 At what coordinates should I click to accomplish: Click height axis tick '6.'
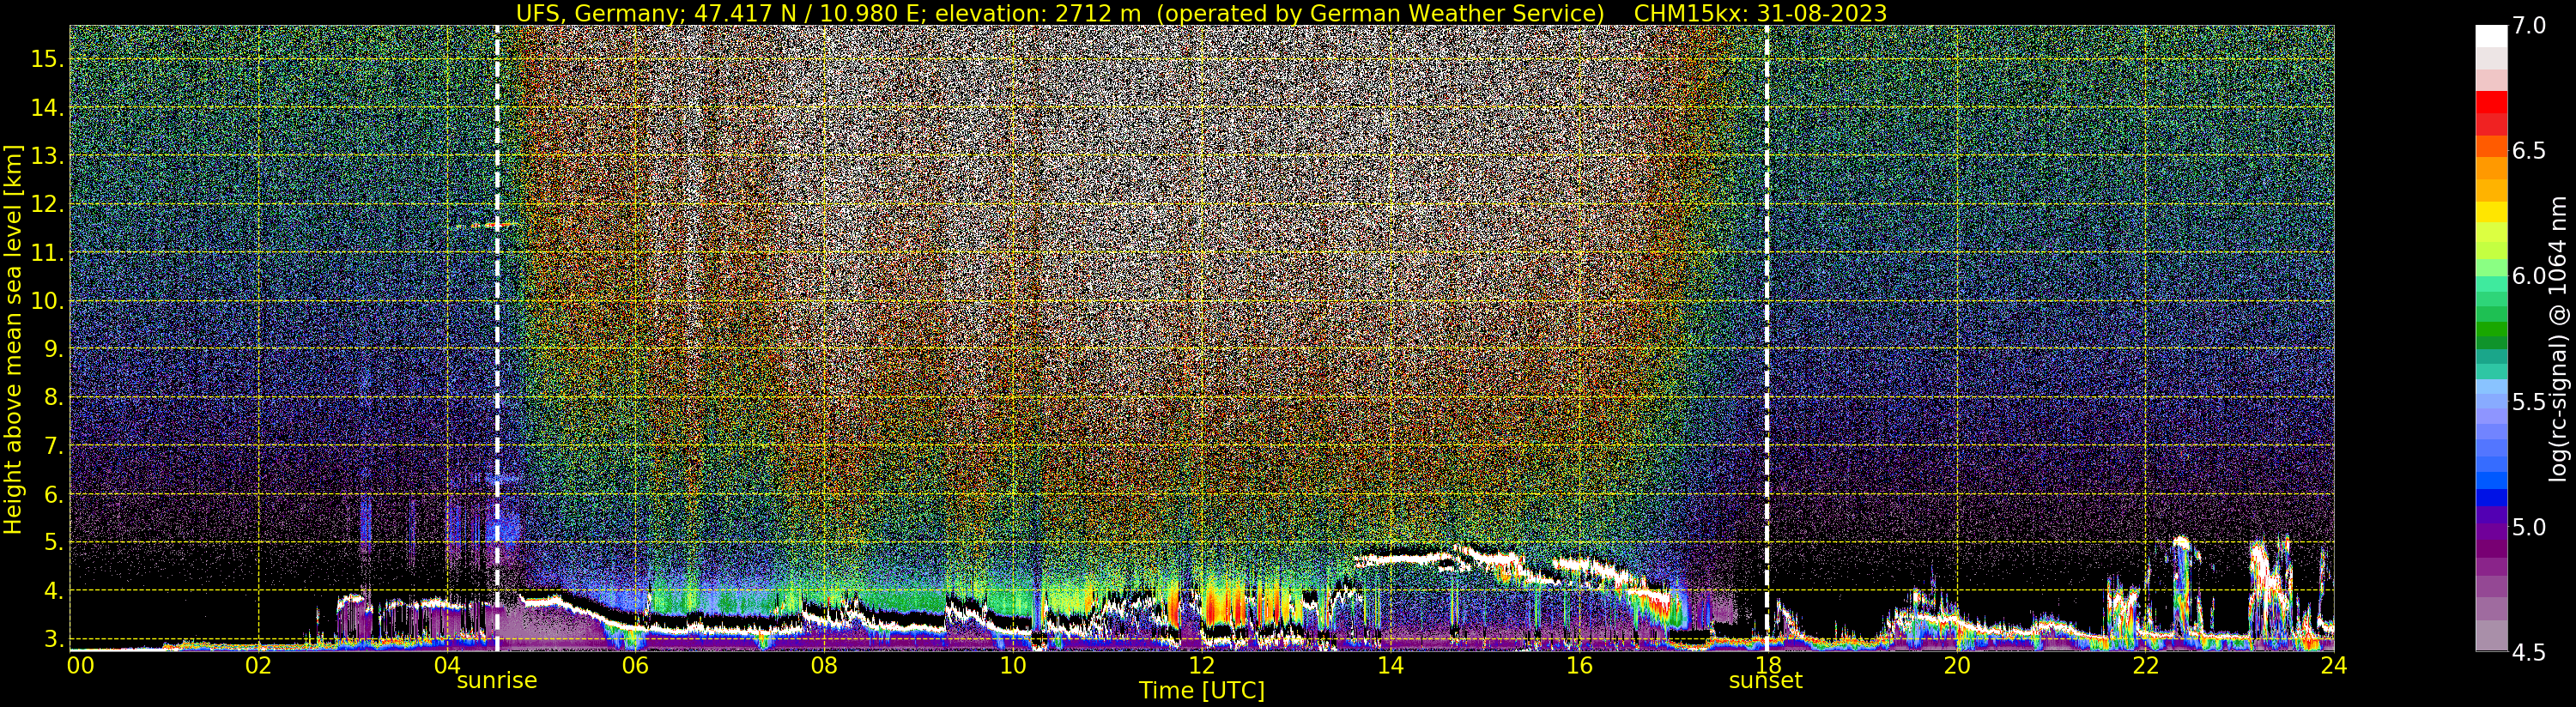point(54,494)
